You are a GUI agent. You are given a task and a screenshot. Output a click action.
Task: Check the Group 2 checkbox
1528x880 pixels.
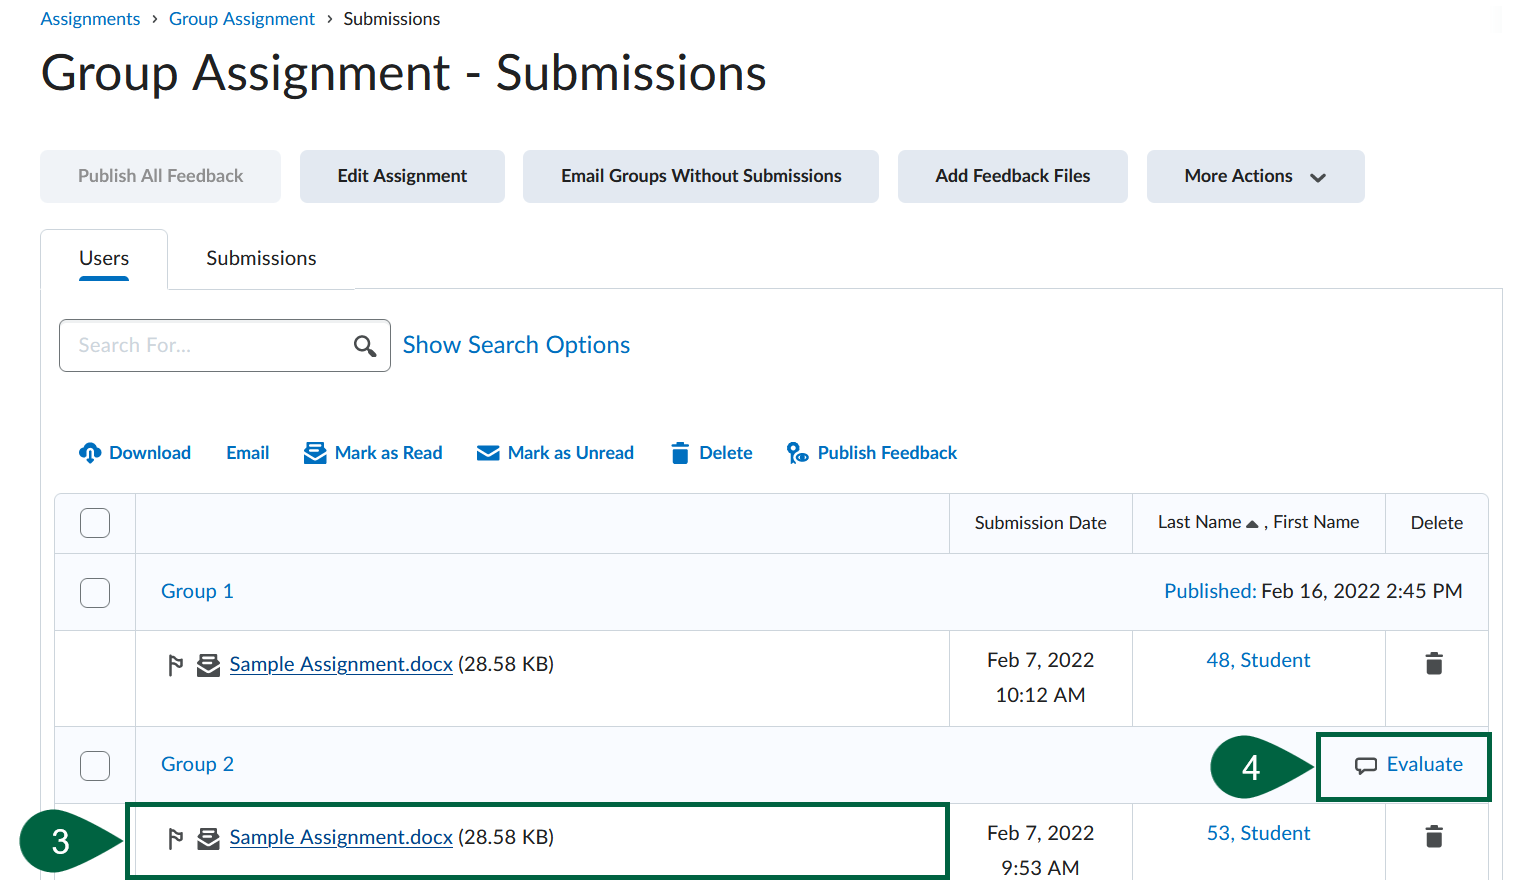pyautogui.click(x=95, y=765)
